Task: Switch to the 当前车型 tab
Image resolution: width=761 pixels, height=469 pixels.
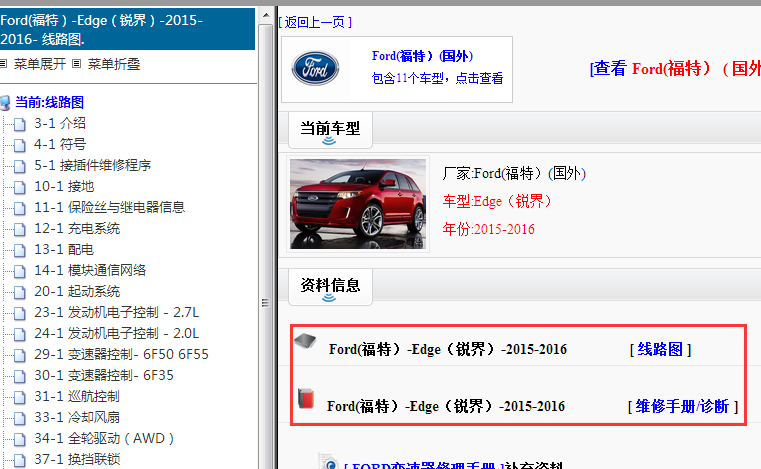Action: pos(330,130)
